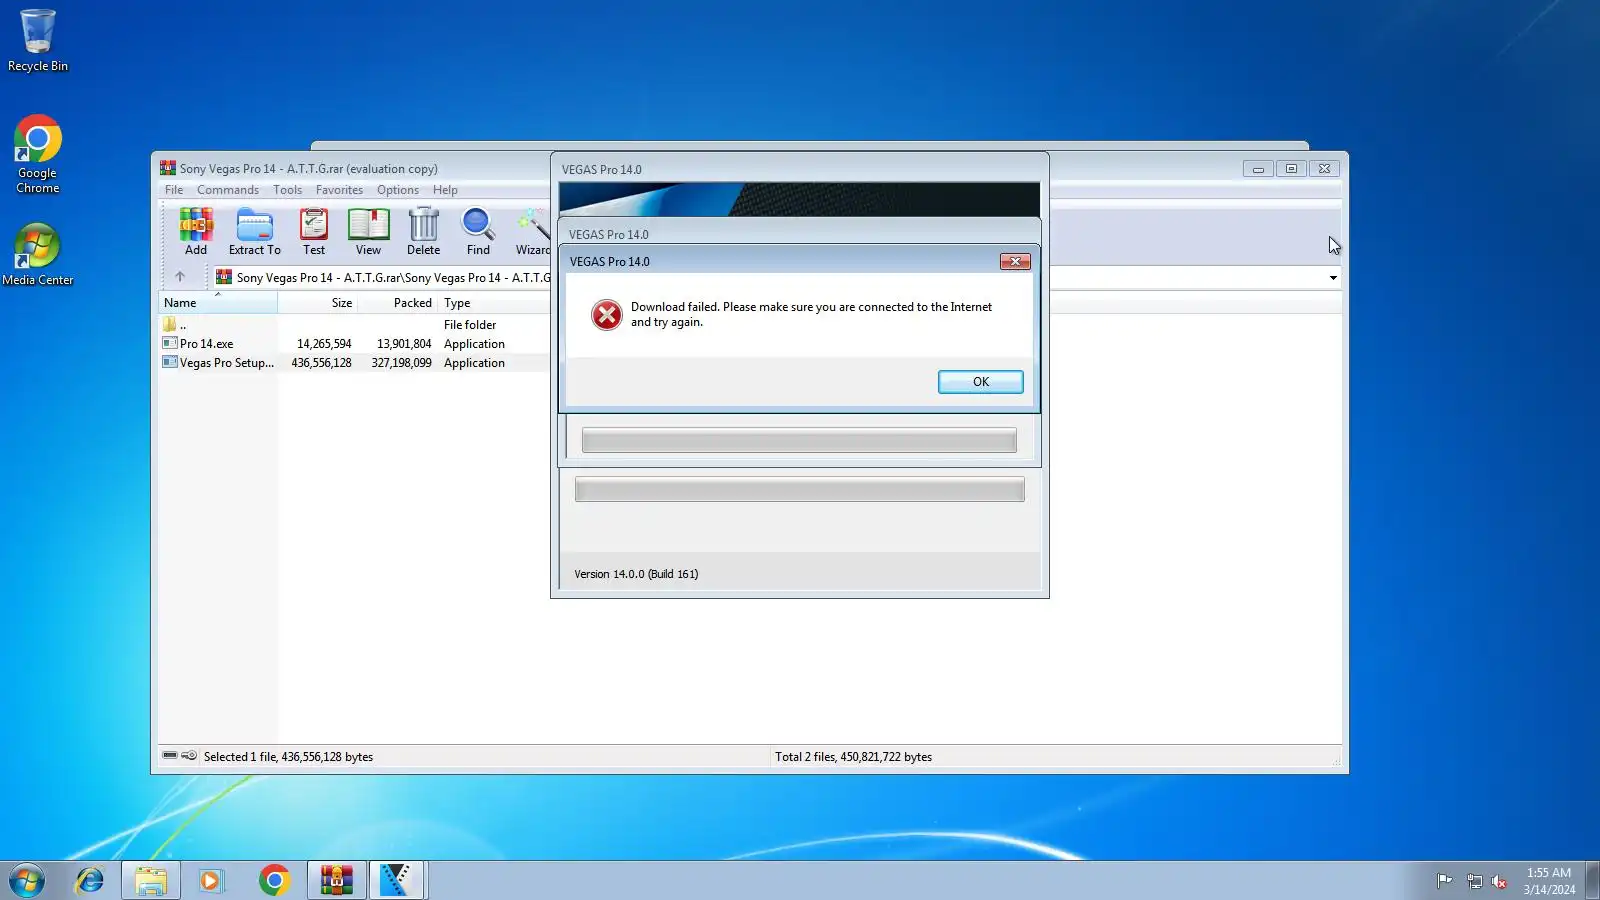This screenshot has height=900, width=1600.
Task: Click network tray icon
Action: click(x=1474, y=881)
